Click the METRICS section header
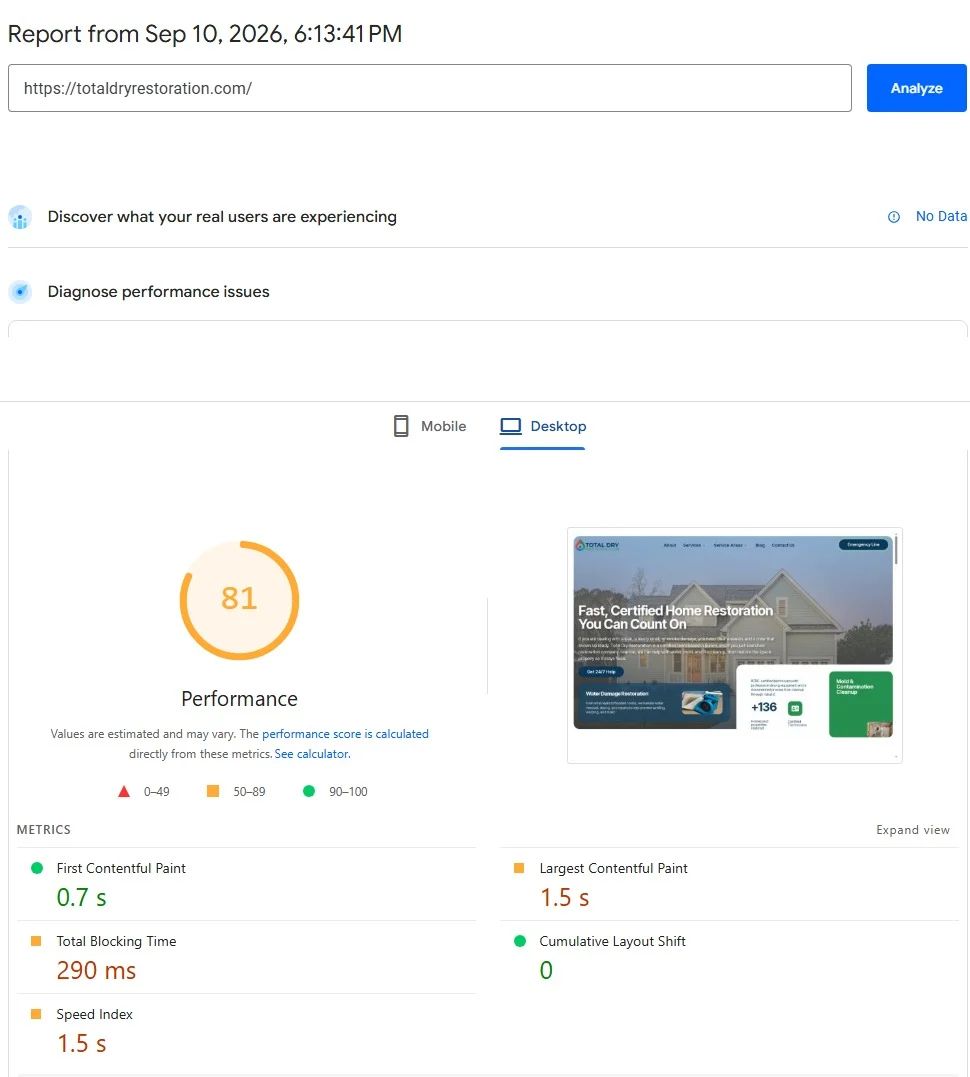970x1077 pixels. coord(43,830)
